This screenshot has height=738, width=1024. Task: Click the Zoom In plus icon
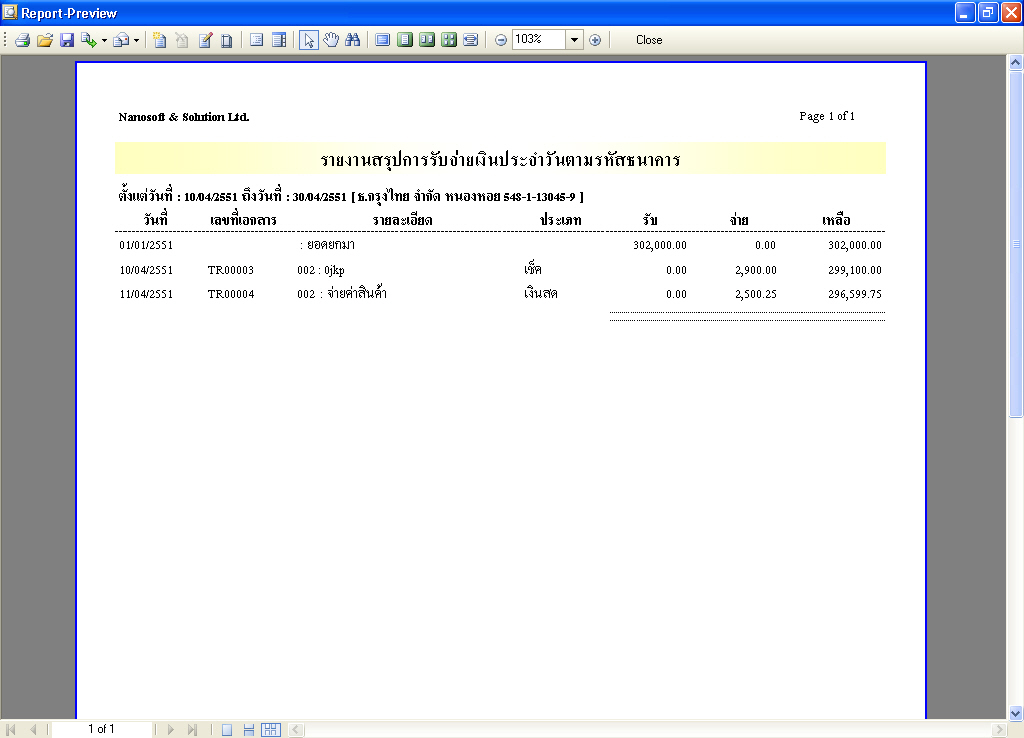tap(595, 40)
